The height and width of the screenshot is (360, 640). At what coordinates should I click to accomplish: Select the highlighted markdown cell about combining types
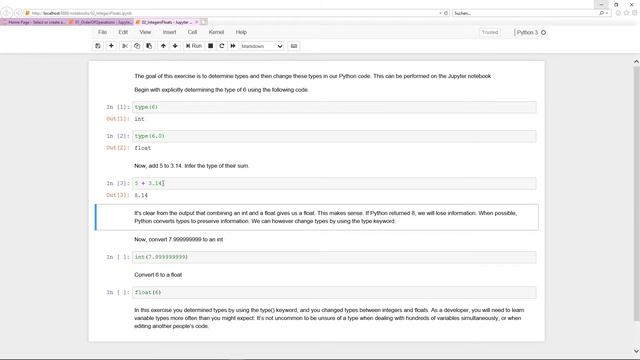(x=317, y=217)
